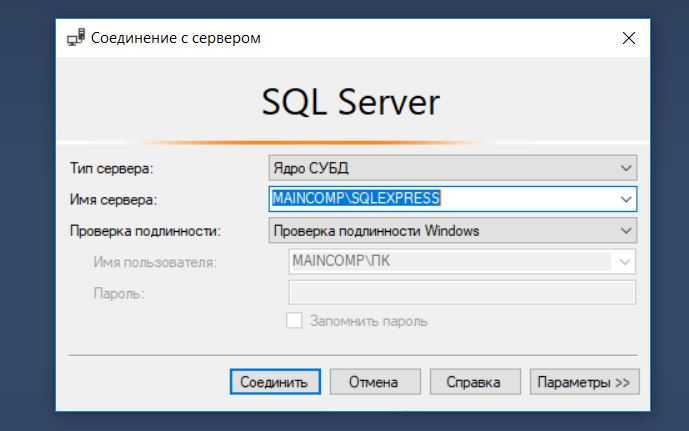The height and width of the screenshot is (431, 689).
Task: Close the server connection dialog
Action: 628,38
